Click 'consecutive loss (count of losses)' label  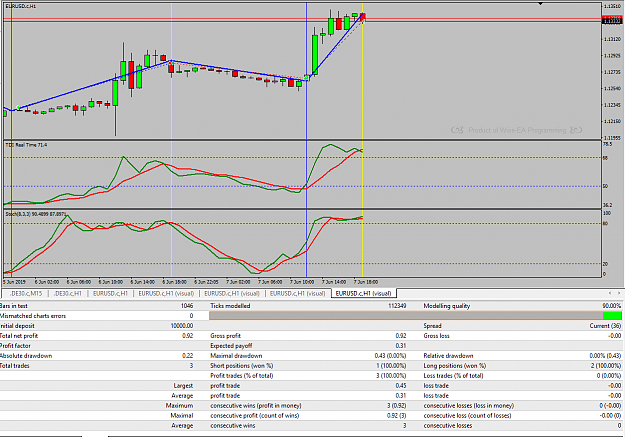click(468, 415)
